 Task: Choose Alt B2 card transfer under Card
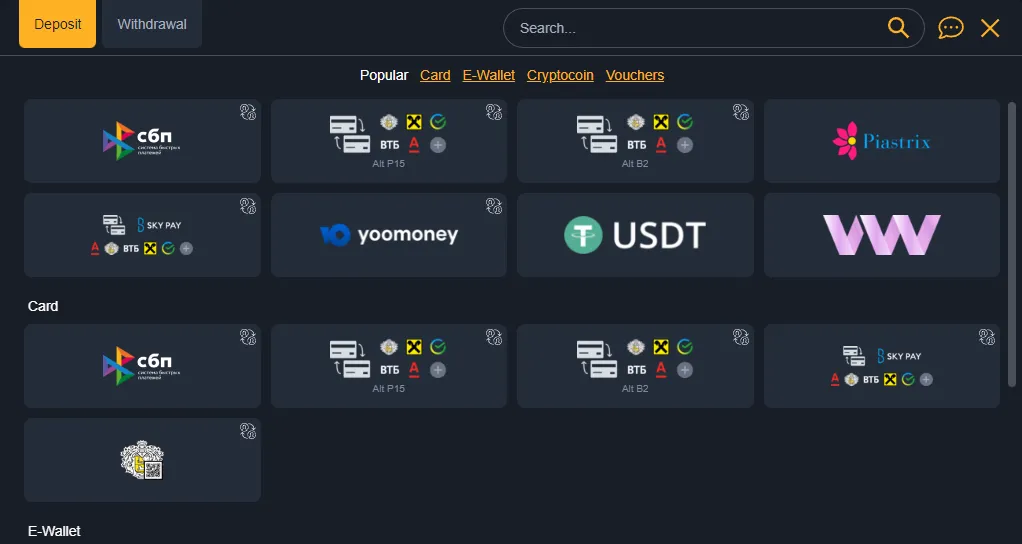click(635, 366)
